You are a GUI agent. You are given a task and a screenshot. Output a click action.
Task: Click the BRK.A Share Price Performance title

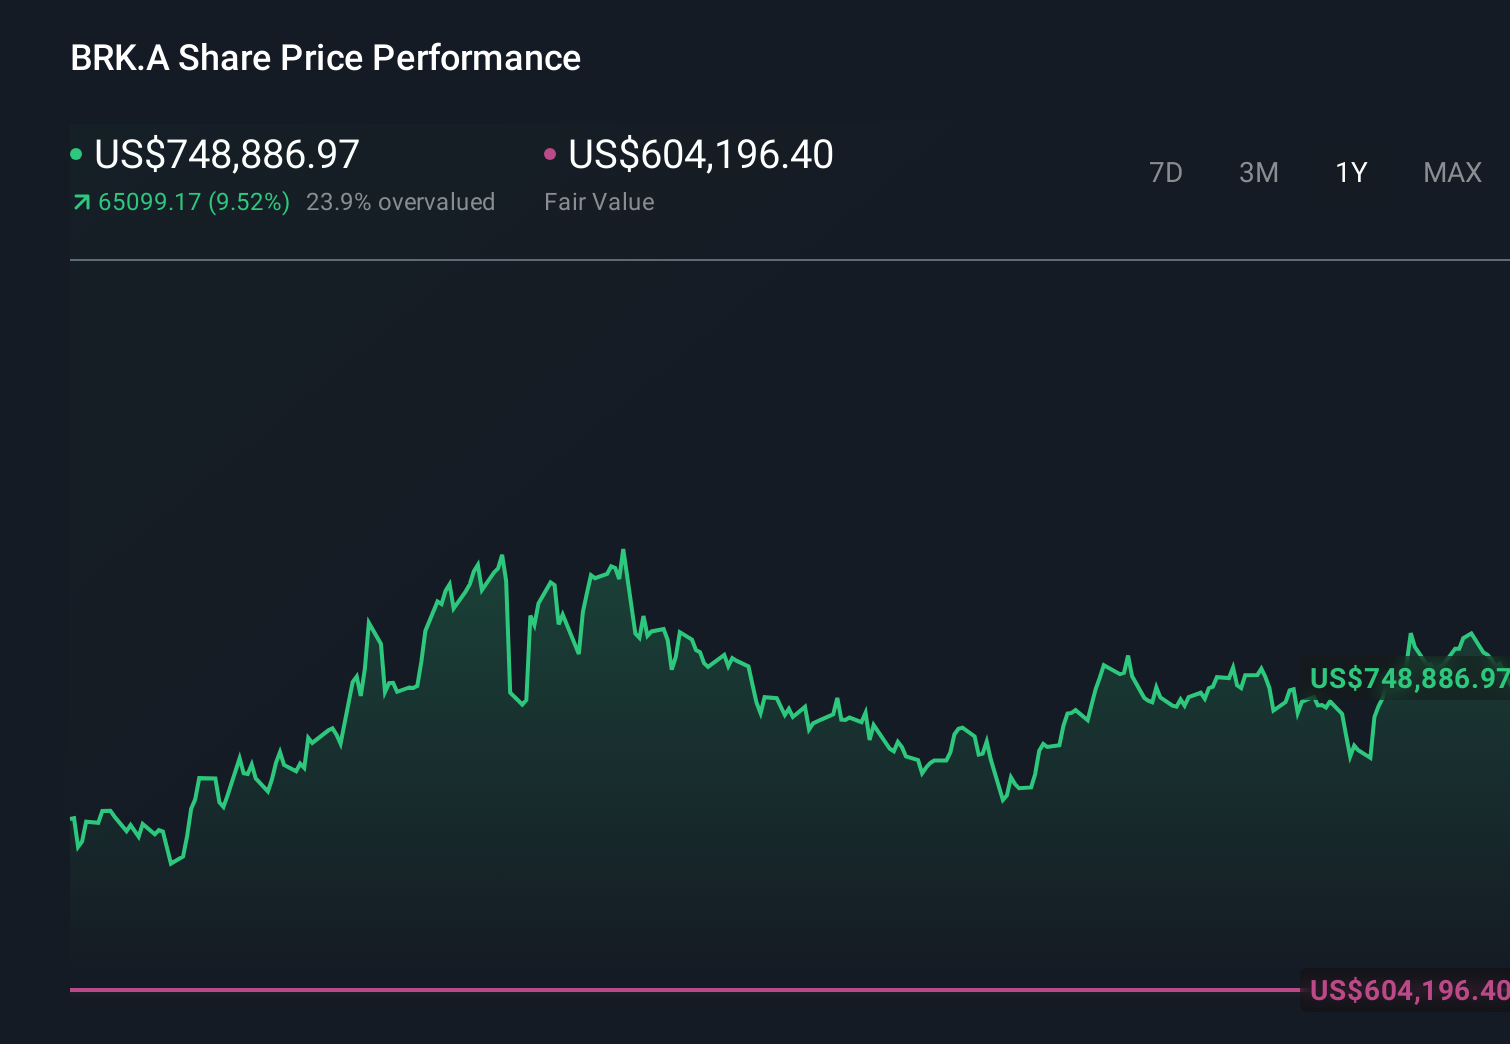coord(324,57)
